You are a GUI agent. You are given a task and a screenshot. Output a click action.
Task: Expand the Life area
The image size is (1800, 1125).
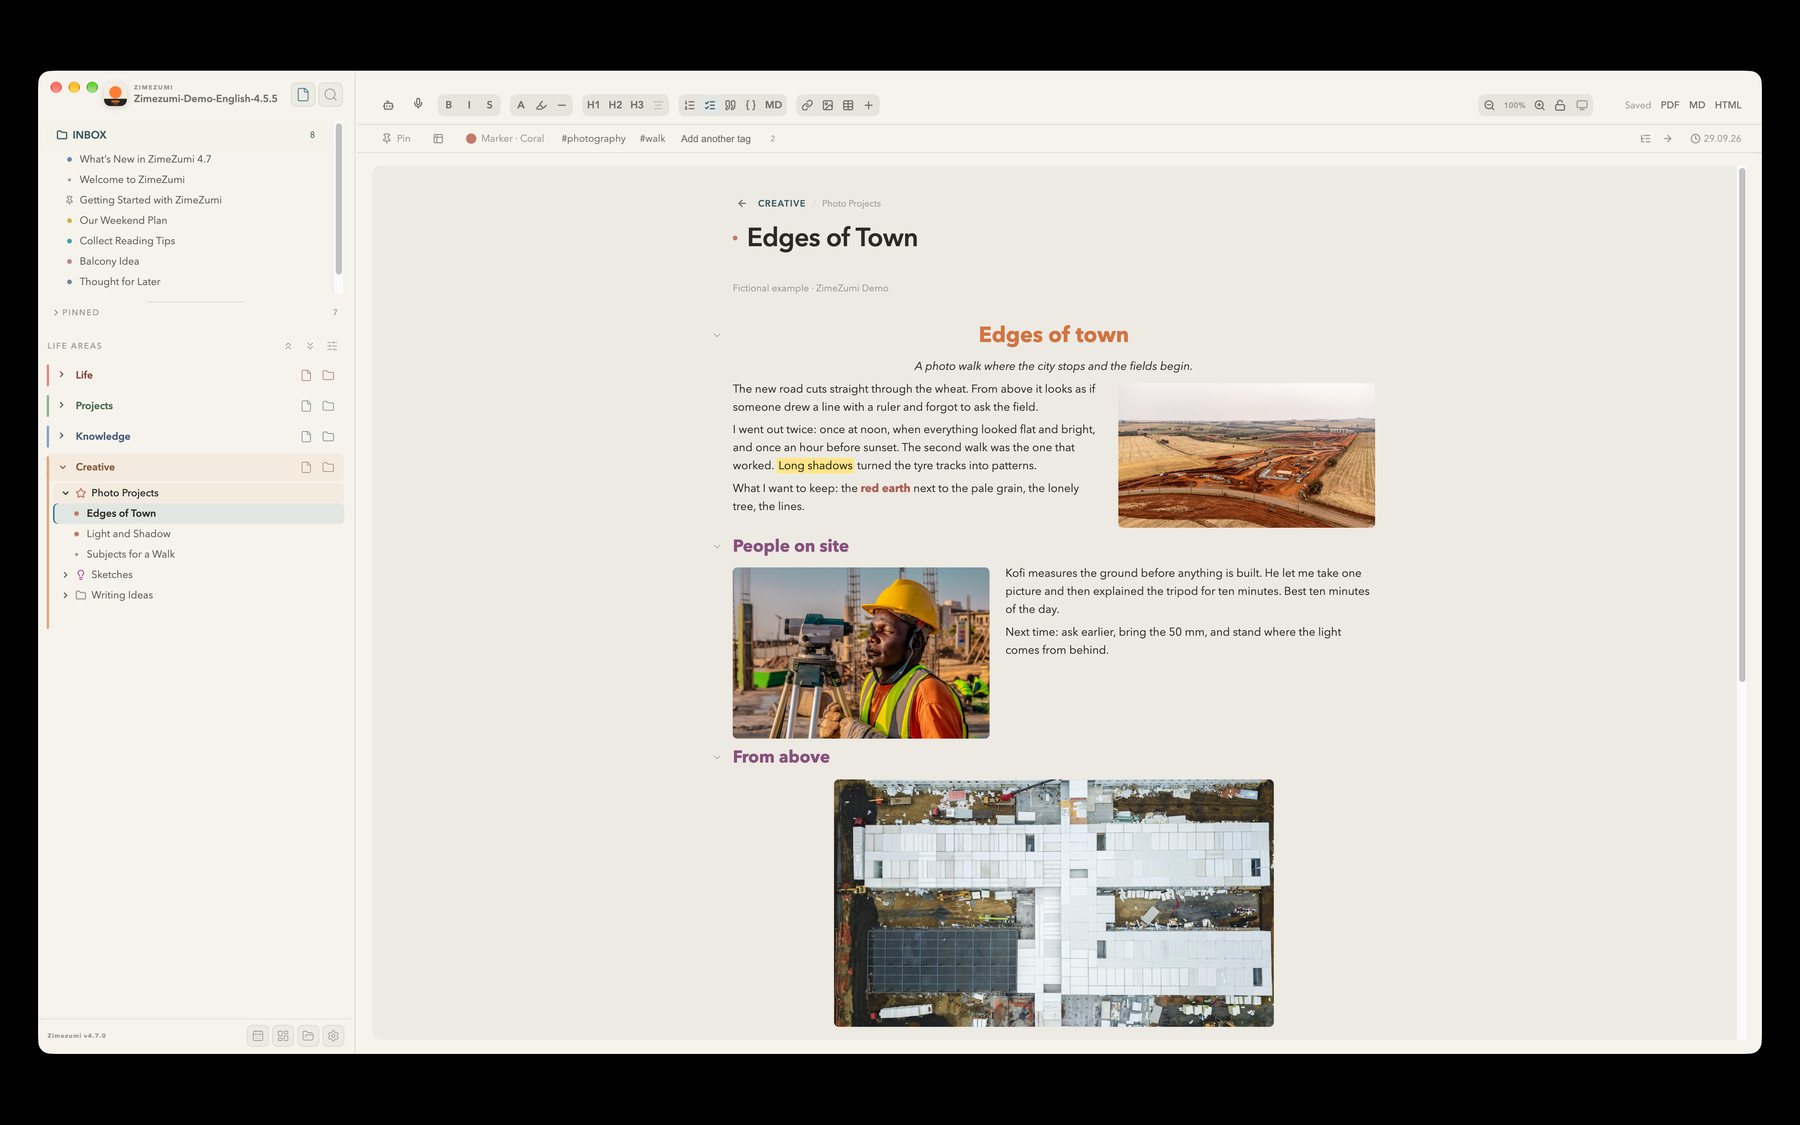coord(62,375)
